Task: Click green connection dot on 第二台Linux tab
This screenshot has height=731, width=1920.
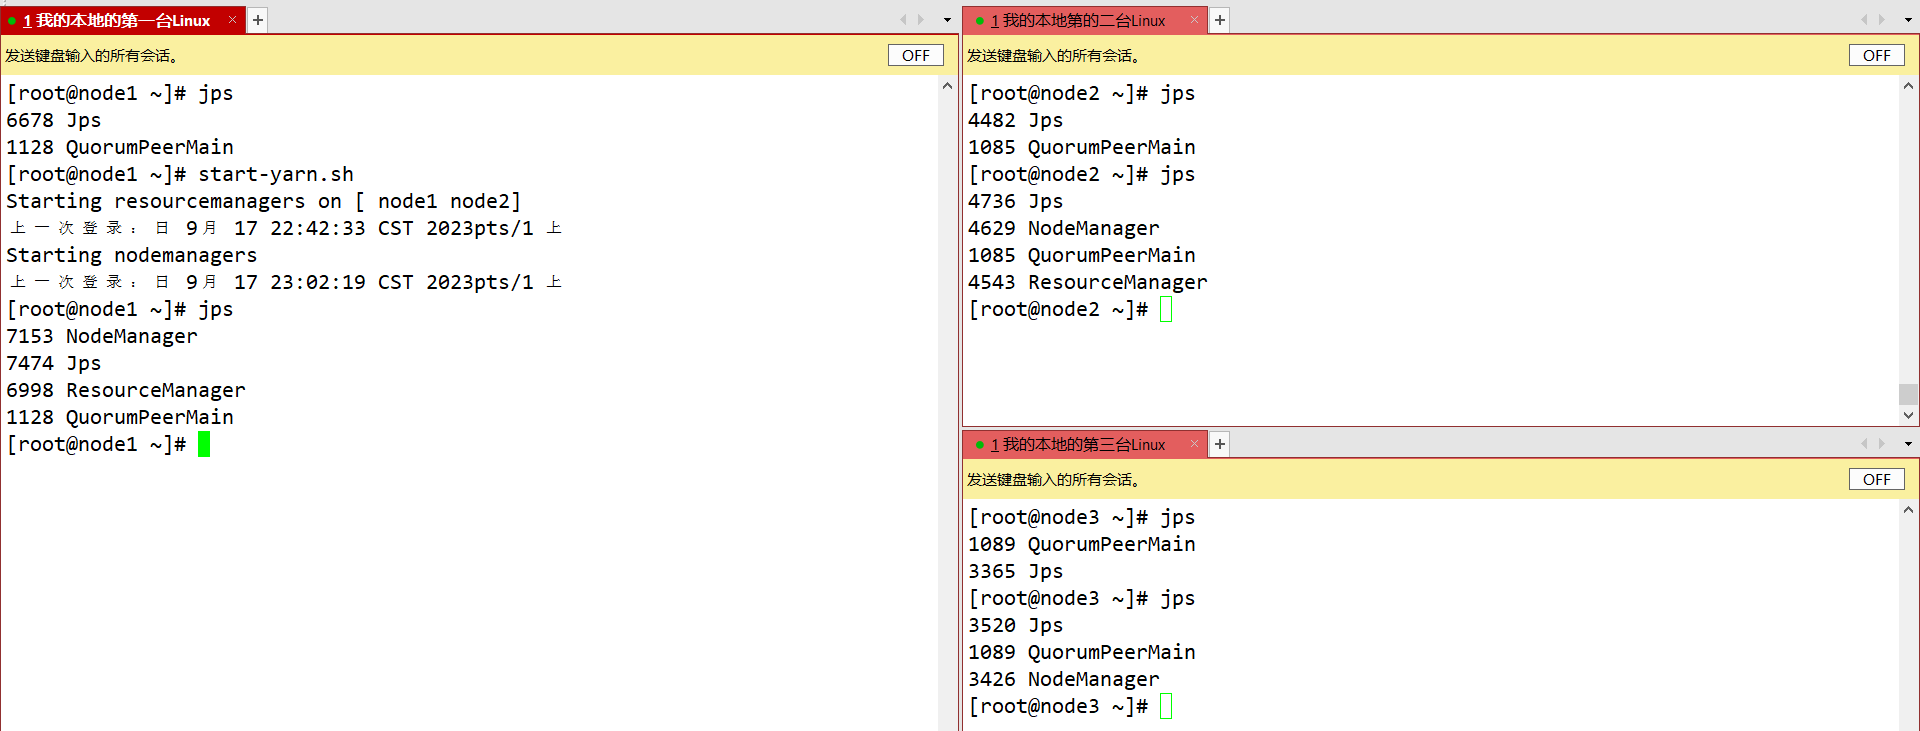Action: (x=980, y=21)
